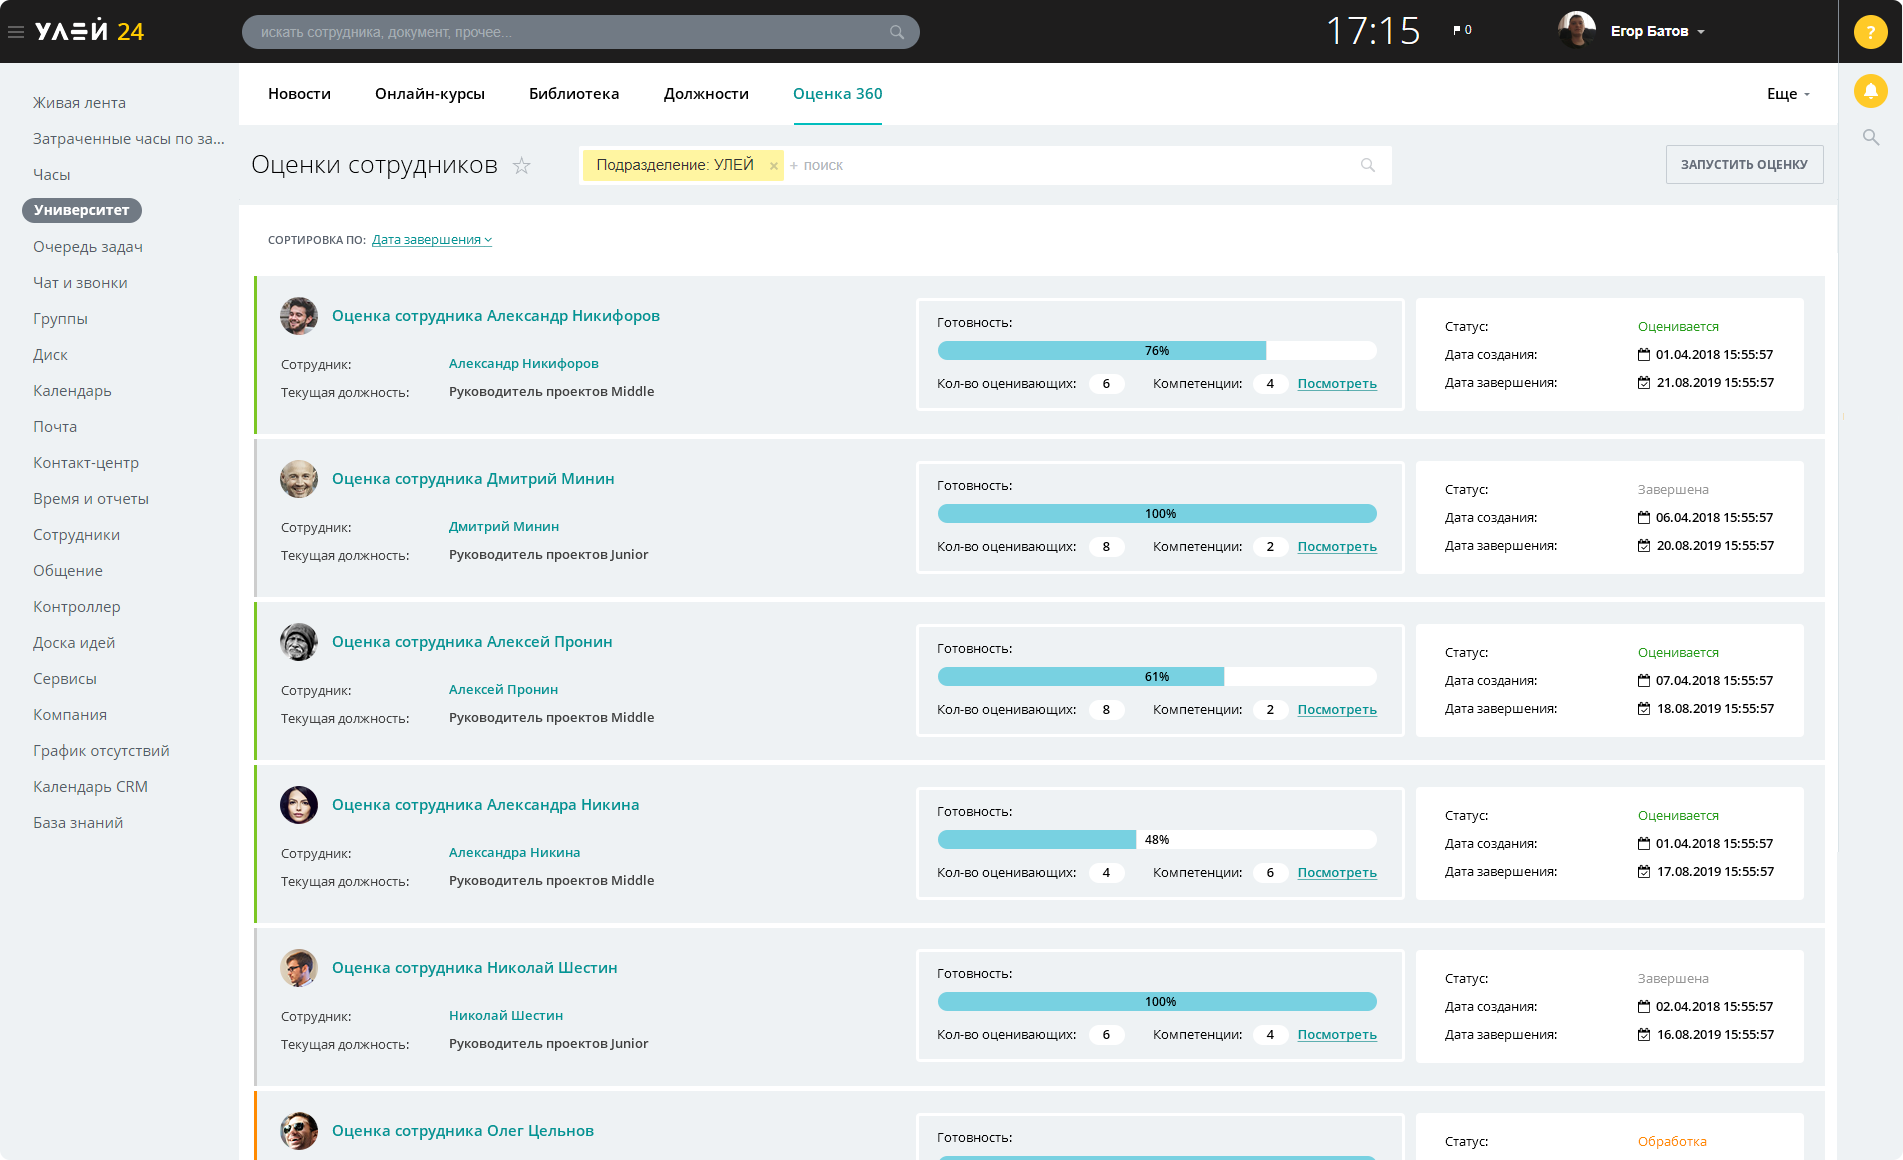The image size is (1903, 1160).
Task: Click completion date calendar icon for 21.08.2019
Action: coord(1644,382)
